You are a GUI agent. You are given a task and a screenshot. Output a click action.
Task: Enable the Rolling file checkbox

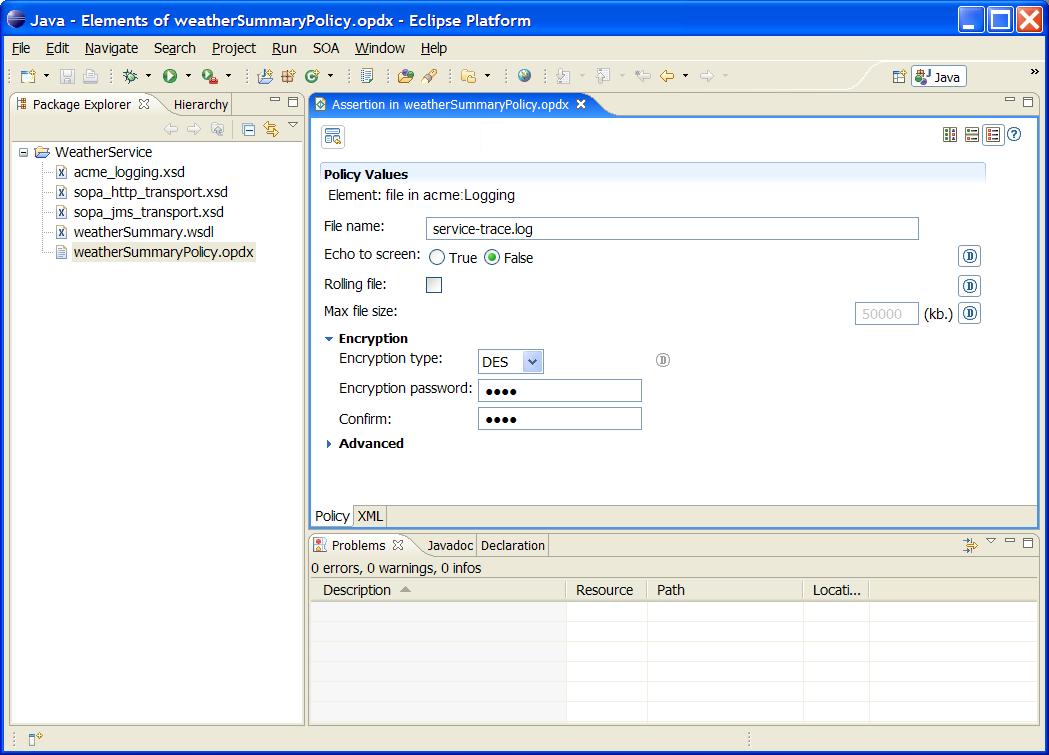434,286
